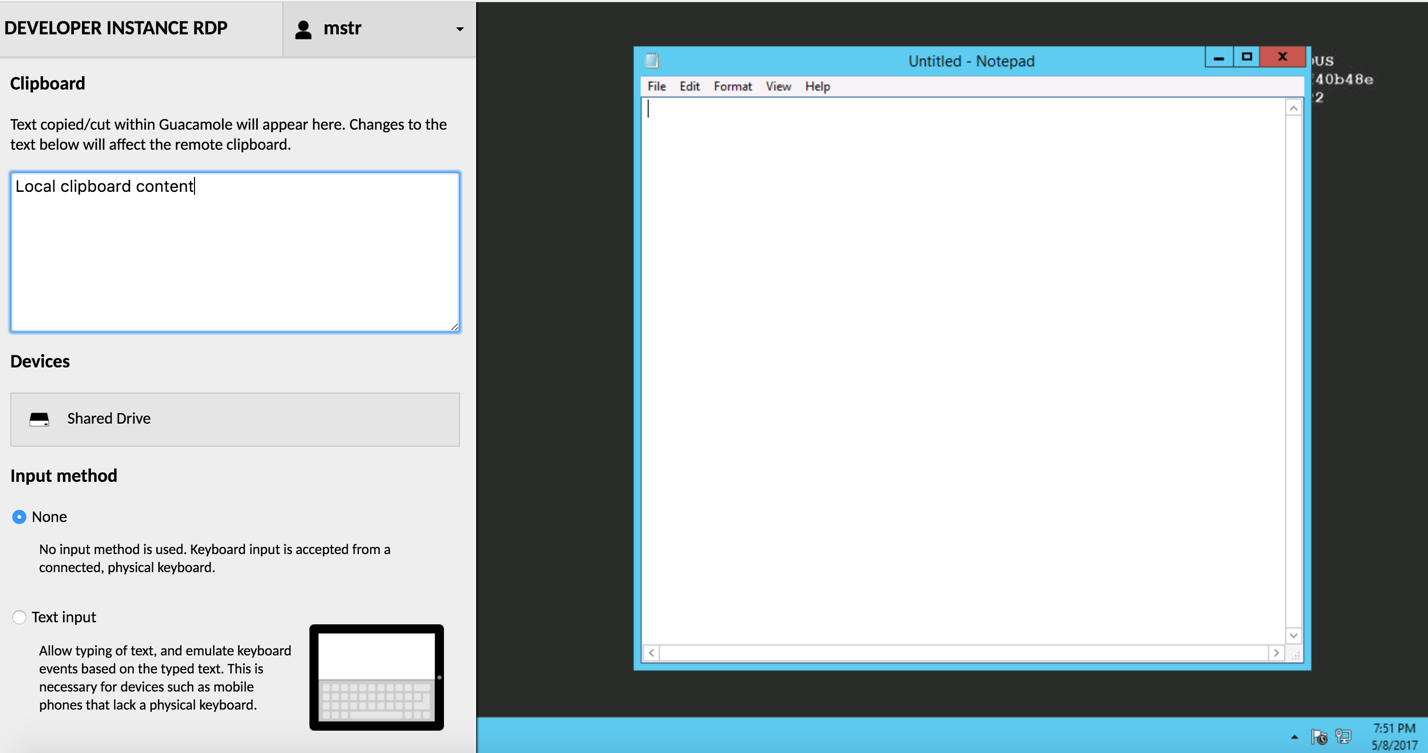
Task: Enable the Text input method
Action: tap(19, 617)
